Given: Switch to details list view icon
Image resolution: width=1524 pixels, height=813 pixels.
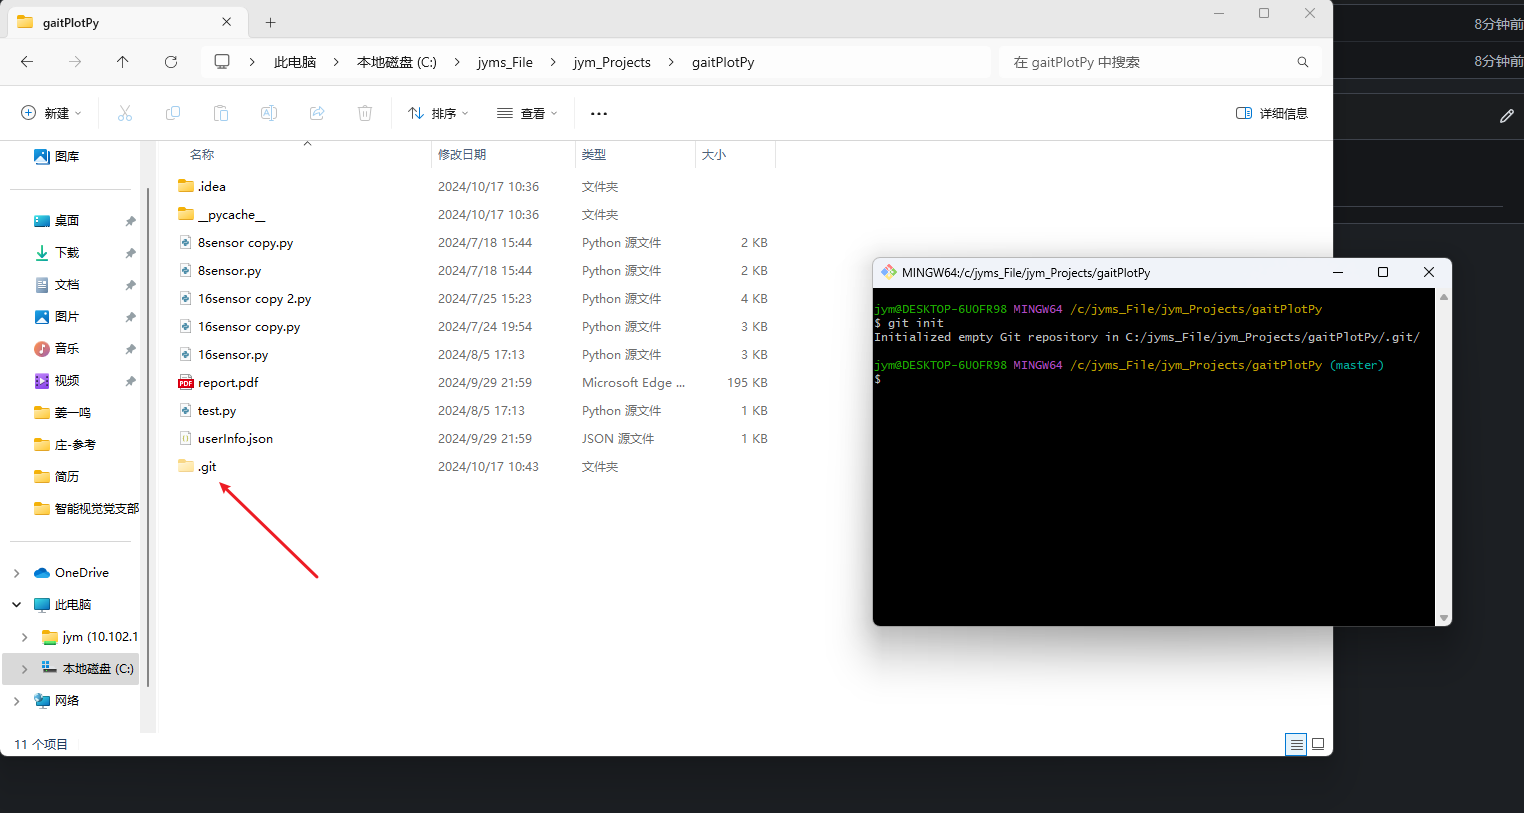Looking at the screenshot, I should pos(1296,744).
